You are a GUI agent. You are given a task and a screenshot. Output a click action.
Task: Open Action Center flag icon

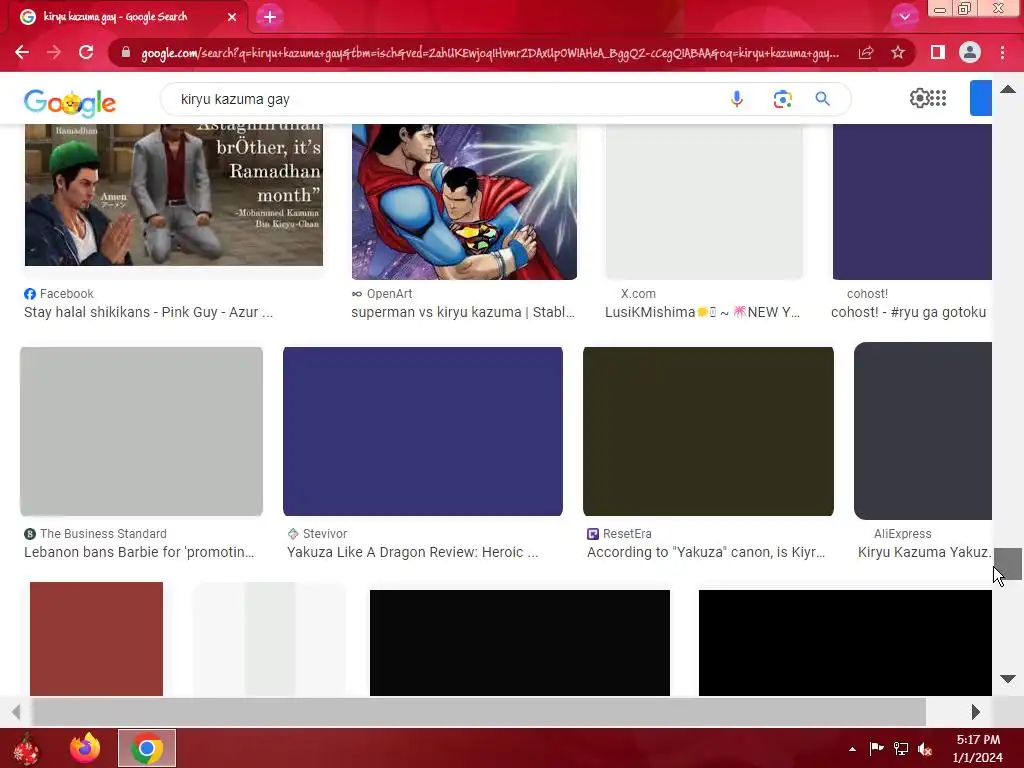[x=876, y=748]
